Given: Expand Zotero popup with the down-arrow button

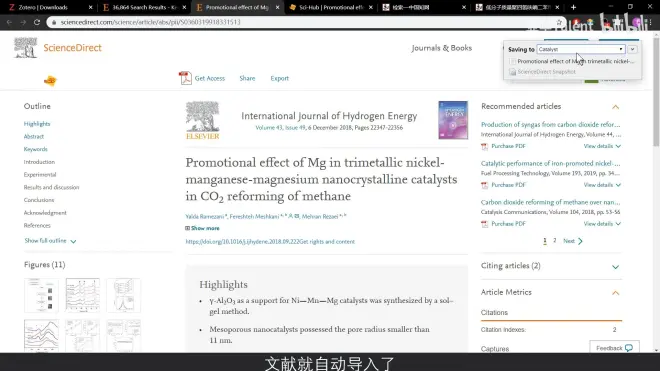Looking at the screenshot, I should click(x=632, y=49).
